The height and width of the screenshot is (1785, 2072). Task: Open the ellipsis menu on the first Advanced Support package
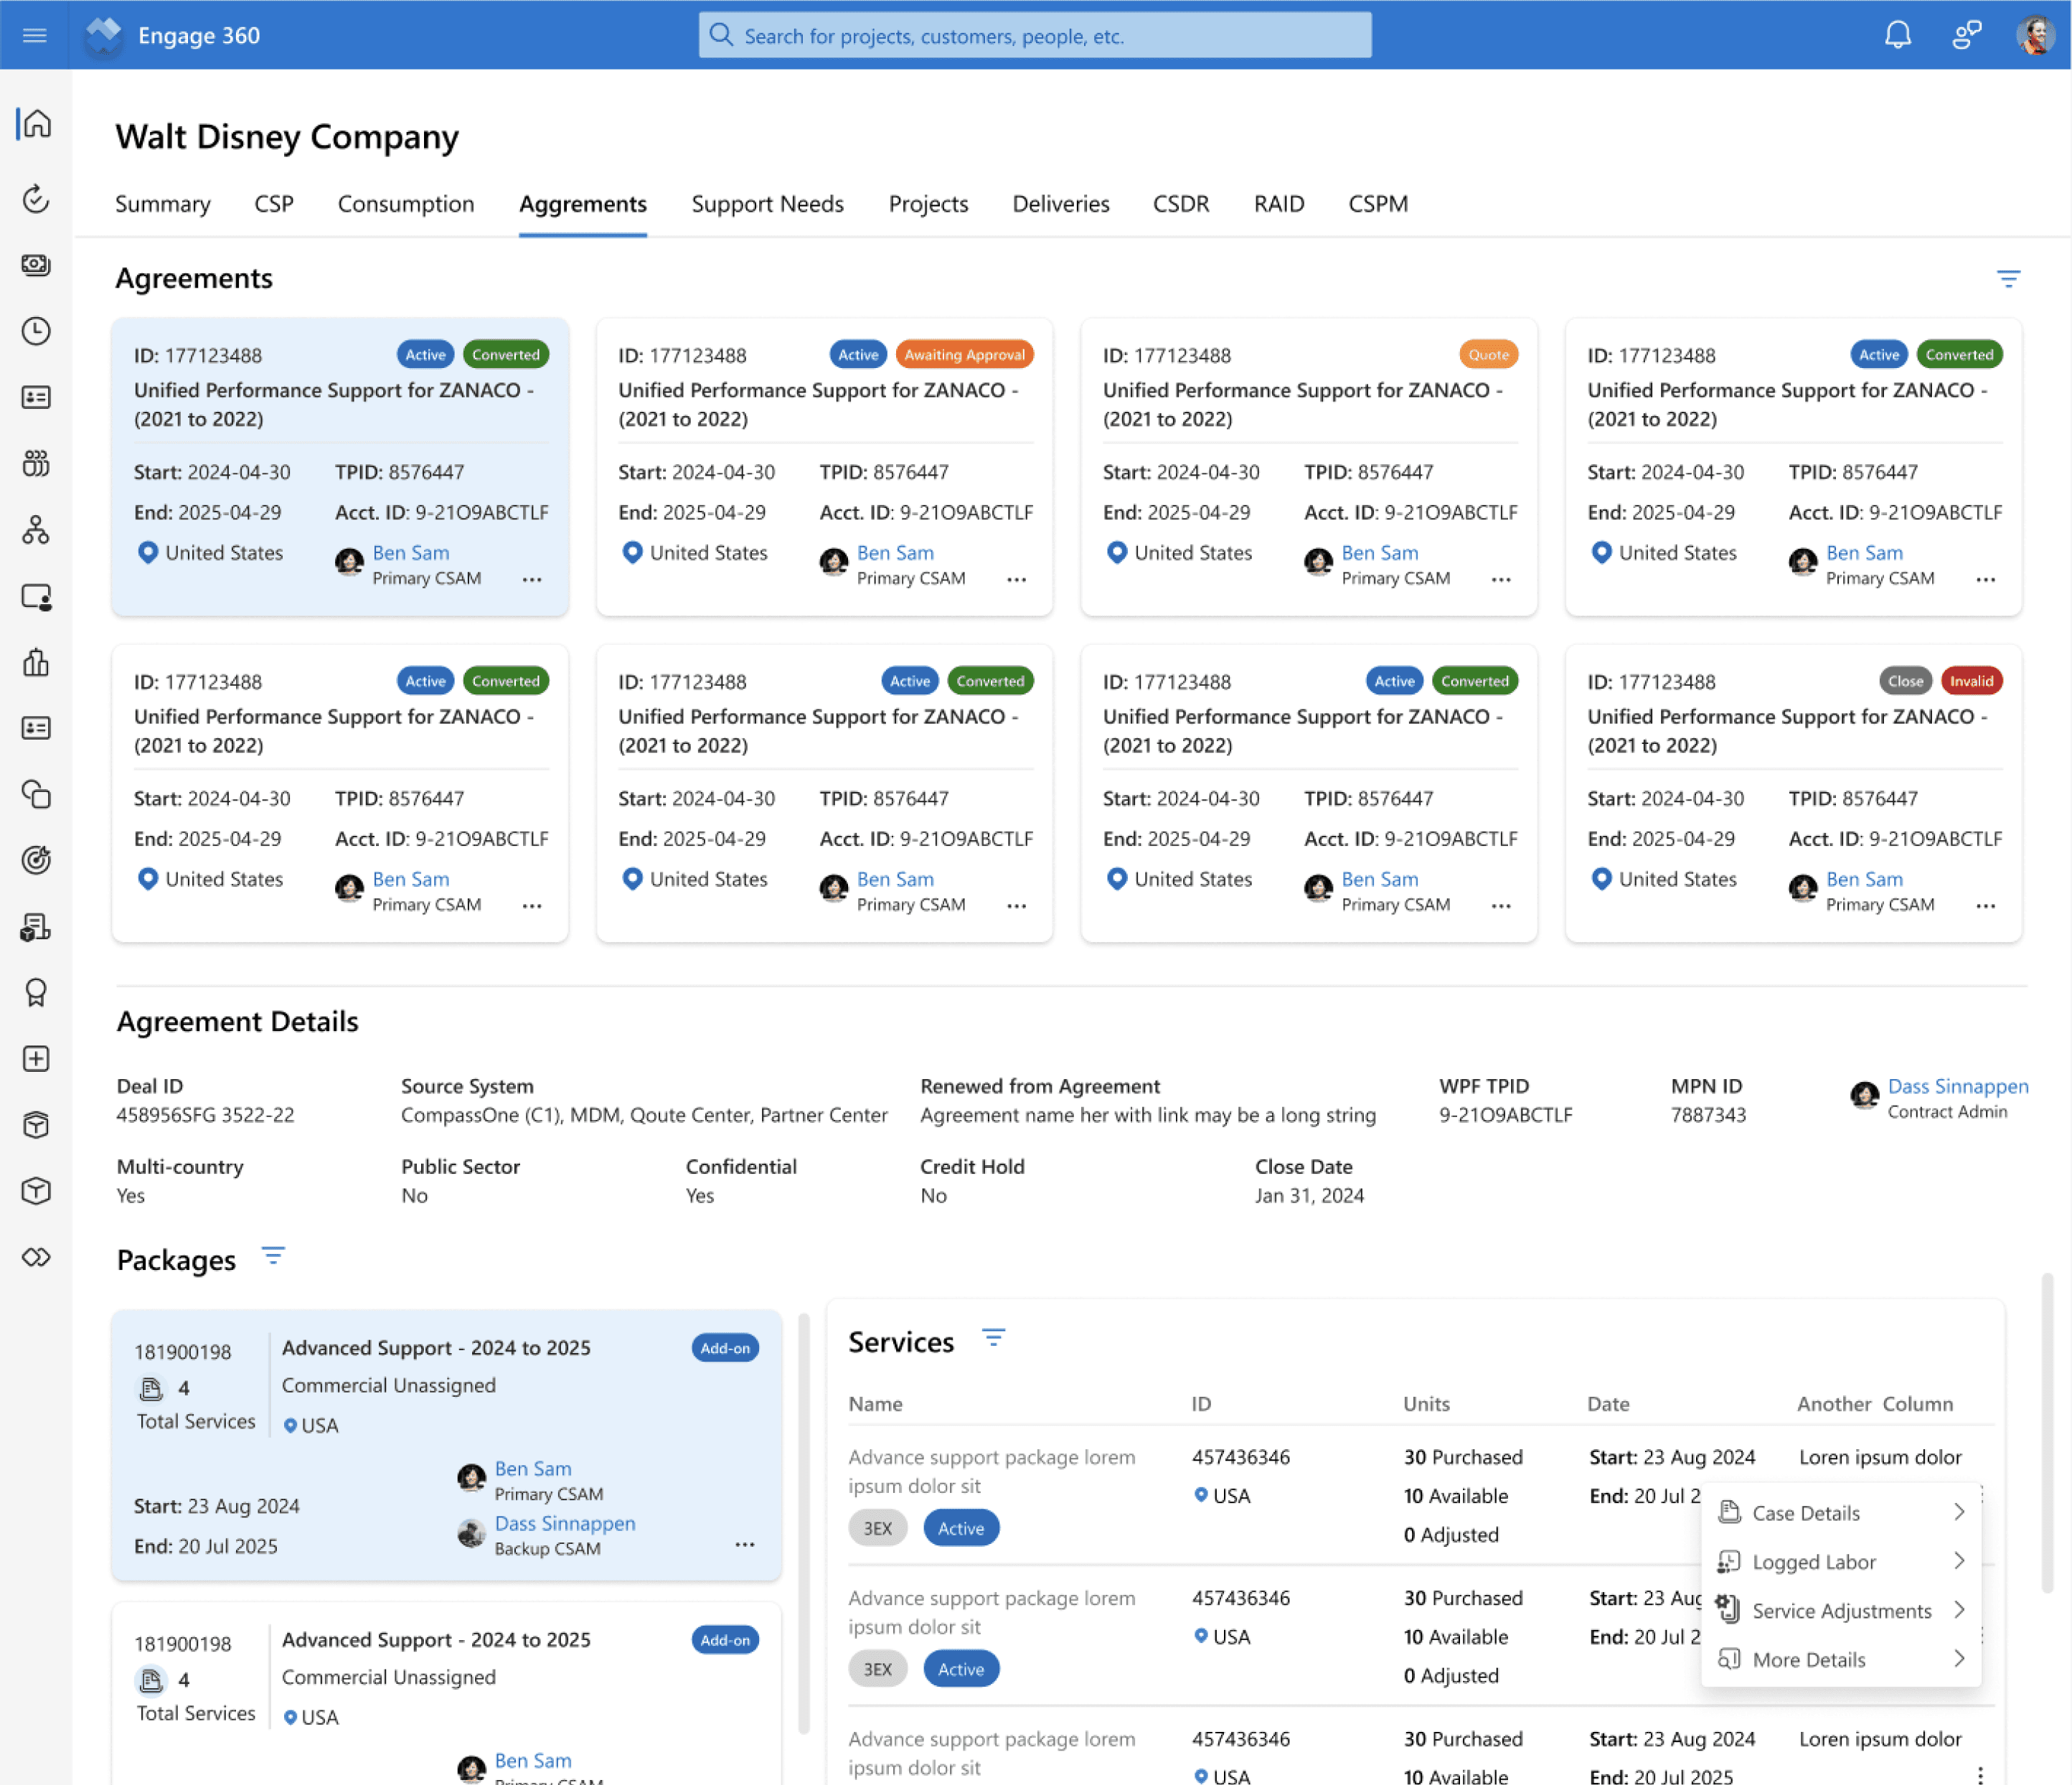745,1545
